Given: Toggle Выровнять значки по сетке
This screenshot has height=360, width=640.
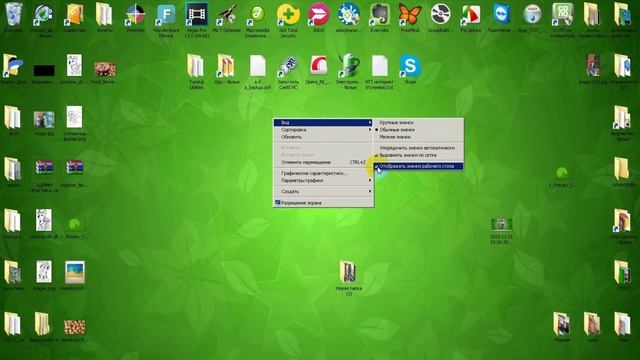Looking at the screenshot, I should pyautogui.click(x=419, y=155).
